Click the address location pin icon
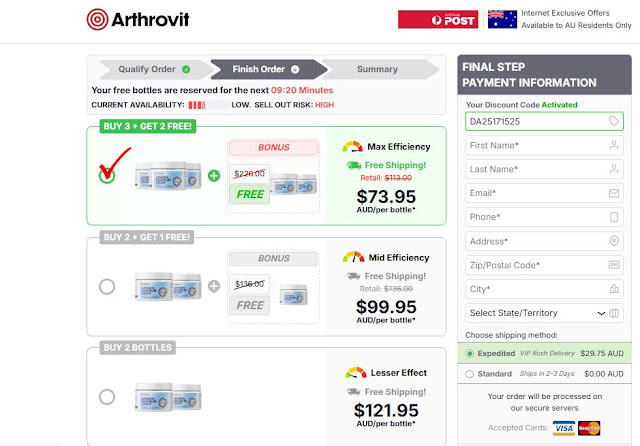The width and height of the screenshot is (640, 446). [x=614, y=241]
